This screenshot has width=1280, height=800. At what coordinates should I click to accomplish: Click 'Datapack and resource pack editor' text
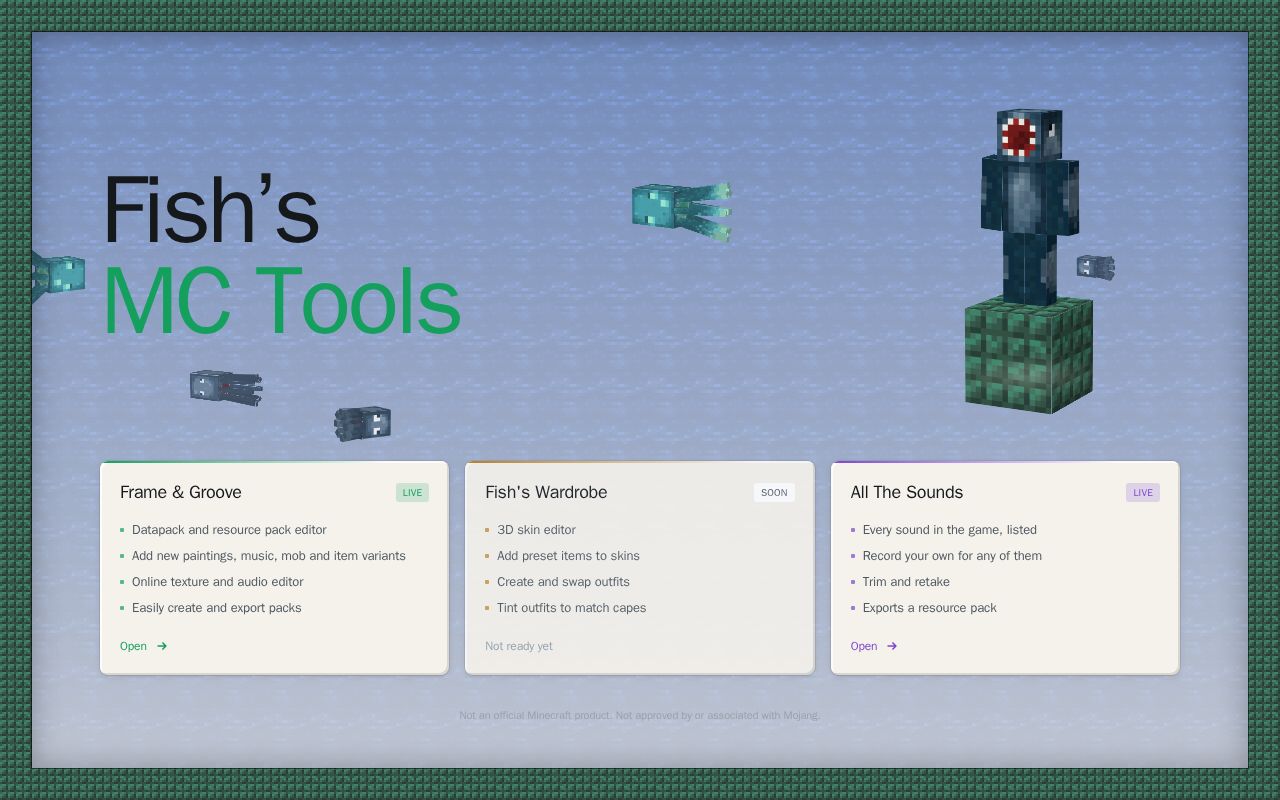point(229,530)
